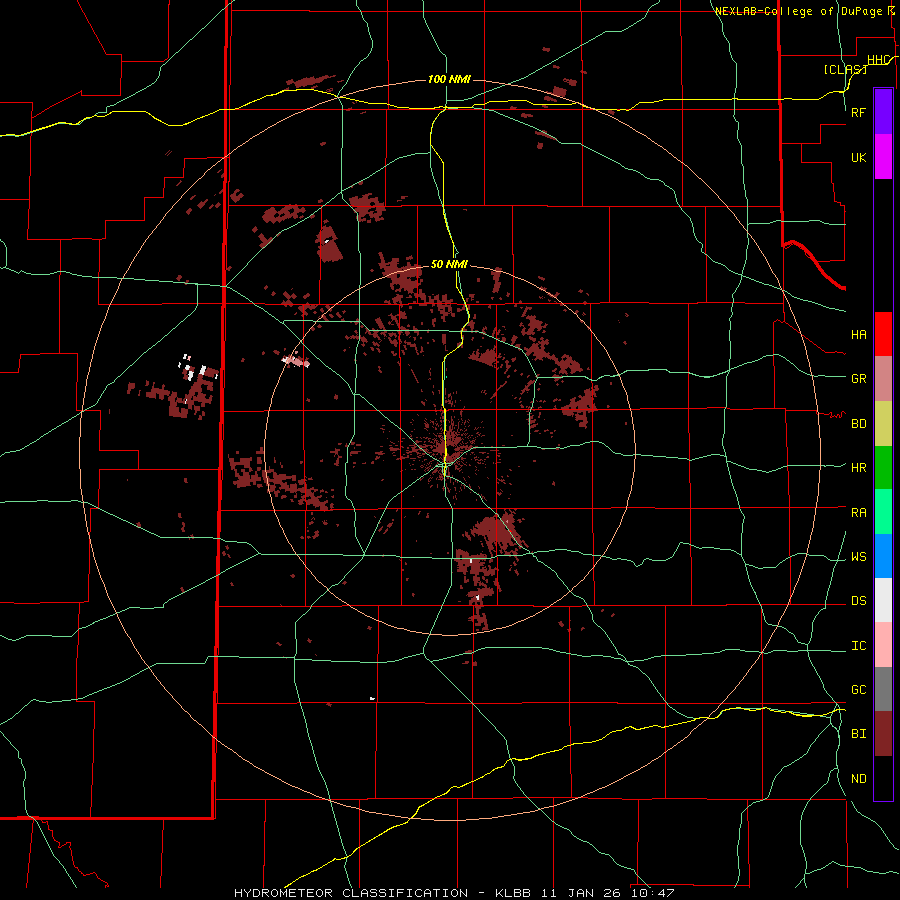Click the UK magenta legend swatch
900x900 pixels.
[x=883, y=157]
